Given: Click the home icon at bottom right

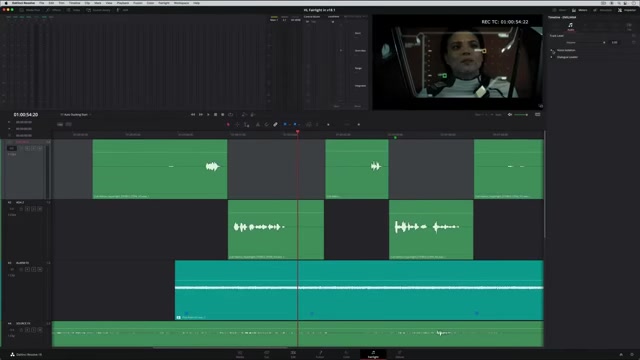Looking at the screenshot, I should [621, 355].
